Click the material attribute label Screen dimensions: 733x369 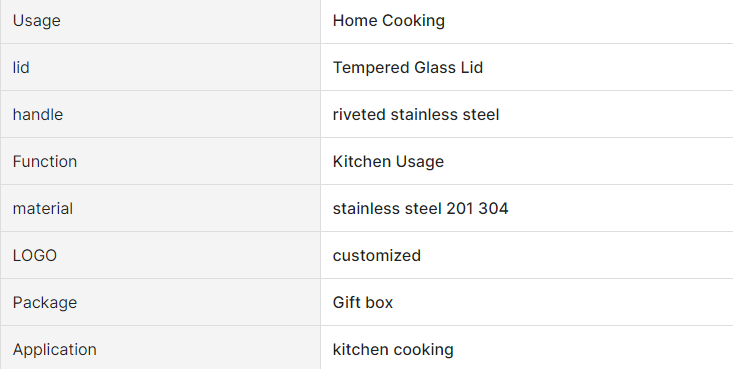(x=43, y=209)
